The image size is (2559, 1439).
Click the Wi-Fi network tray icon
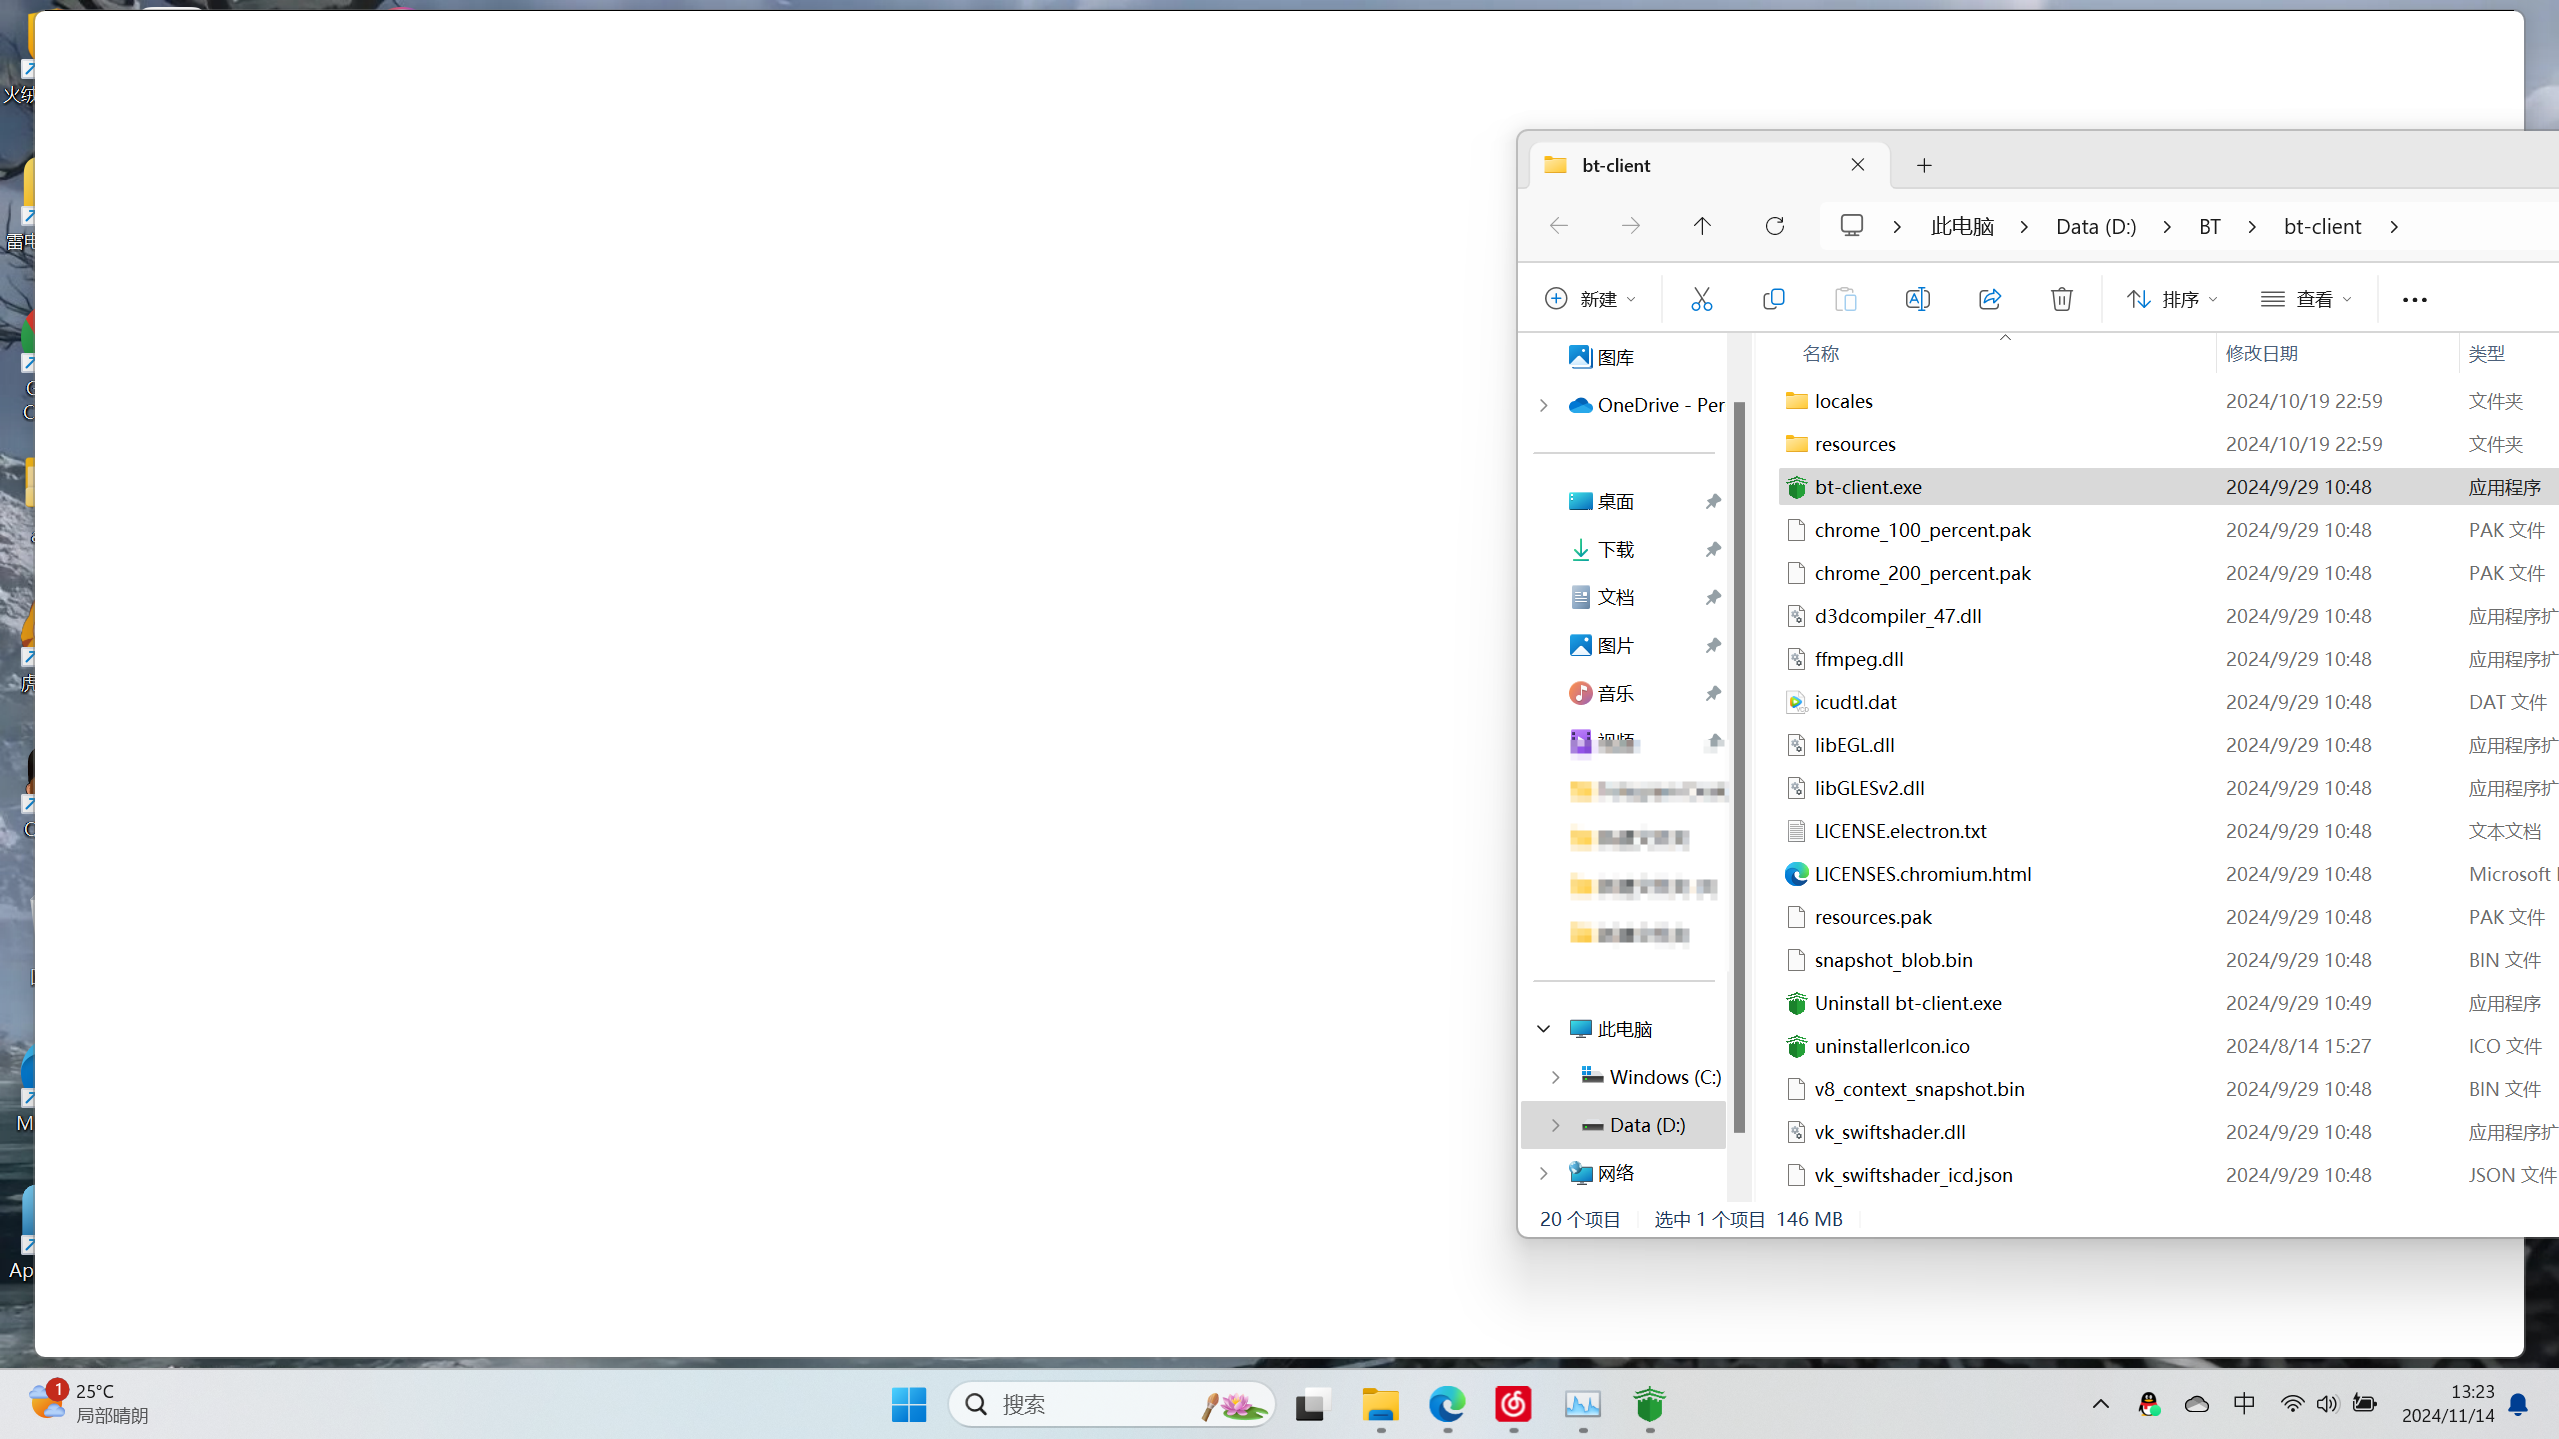click(2291, 1404)
